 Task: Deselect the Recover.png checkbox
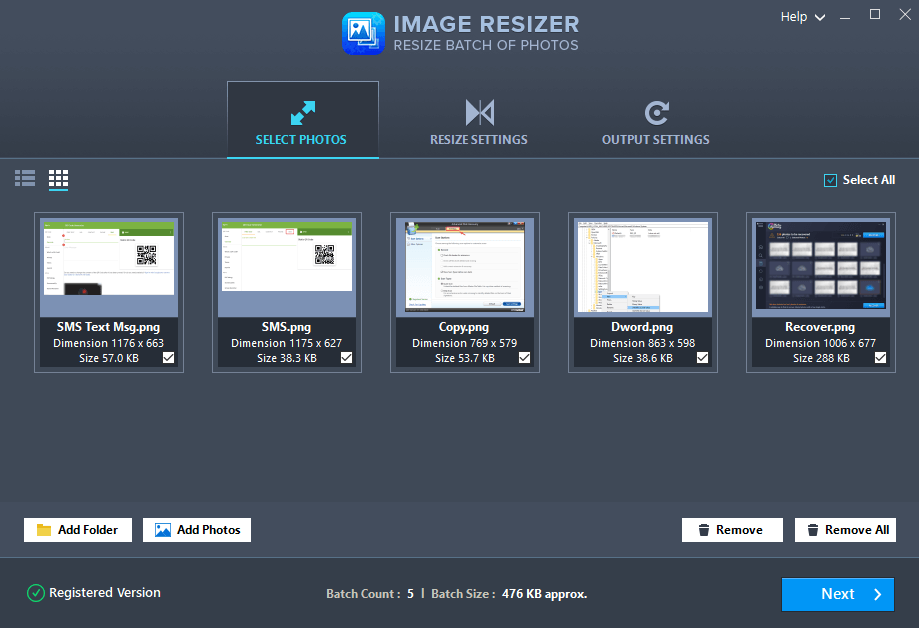879,357
